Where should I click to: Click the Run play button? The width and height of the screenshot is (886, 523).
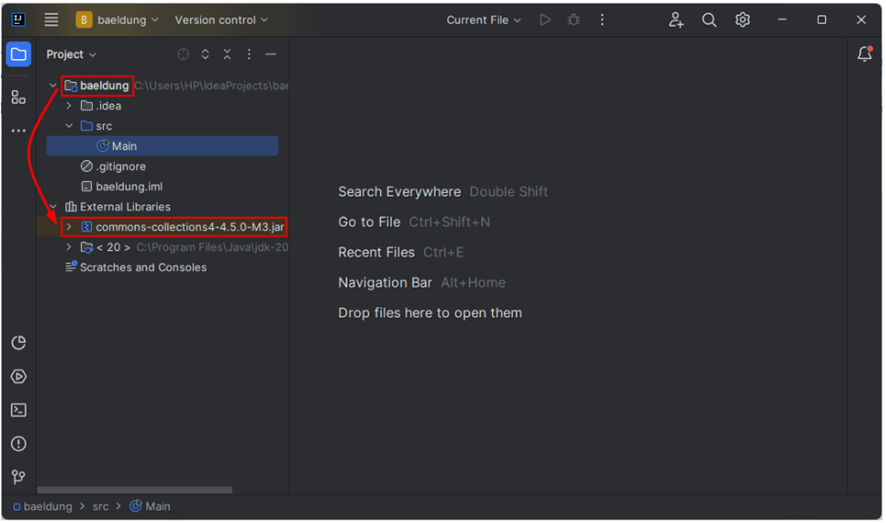[x=545, y=20]
